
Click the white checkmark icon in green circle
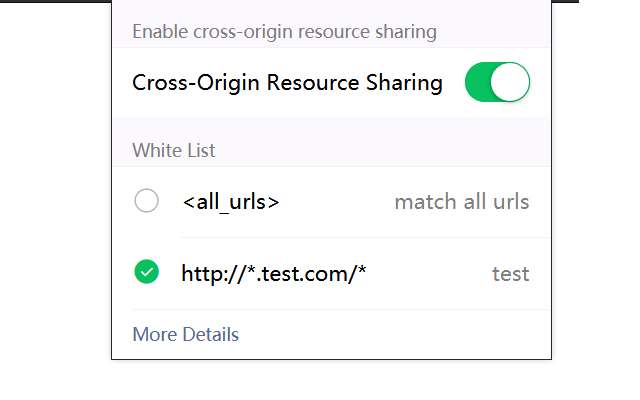point(147,272)
